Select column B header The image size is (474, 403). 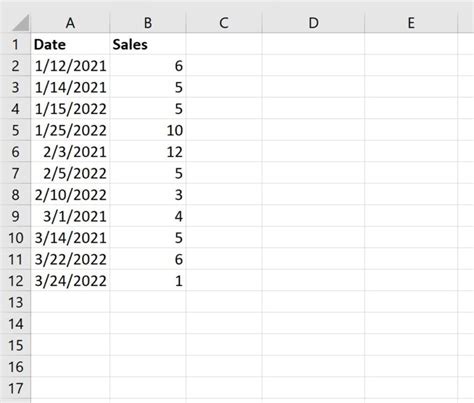[x=148, y=23]
